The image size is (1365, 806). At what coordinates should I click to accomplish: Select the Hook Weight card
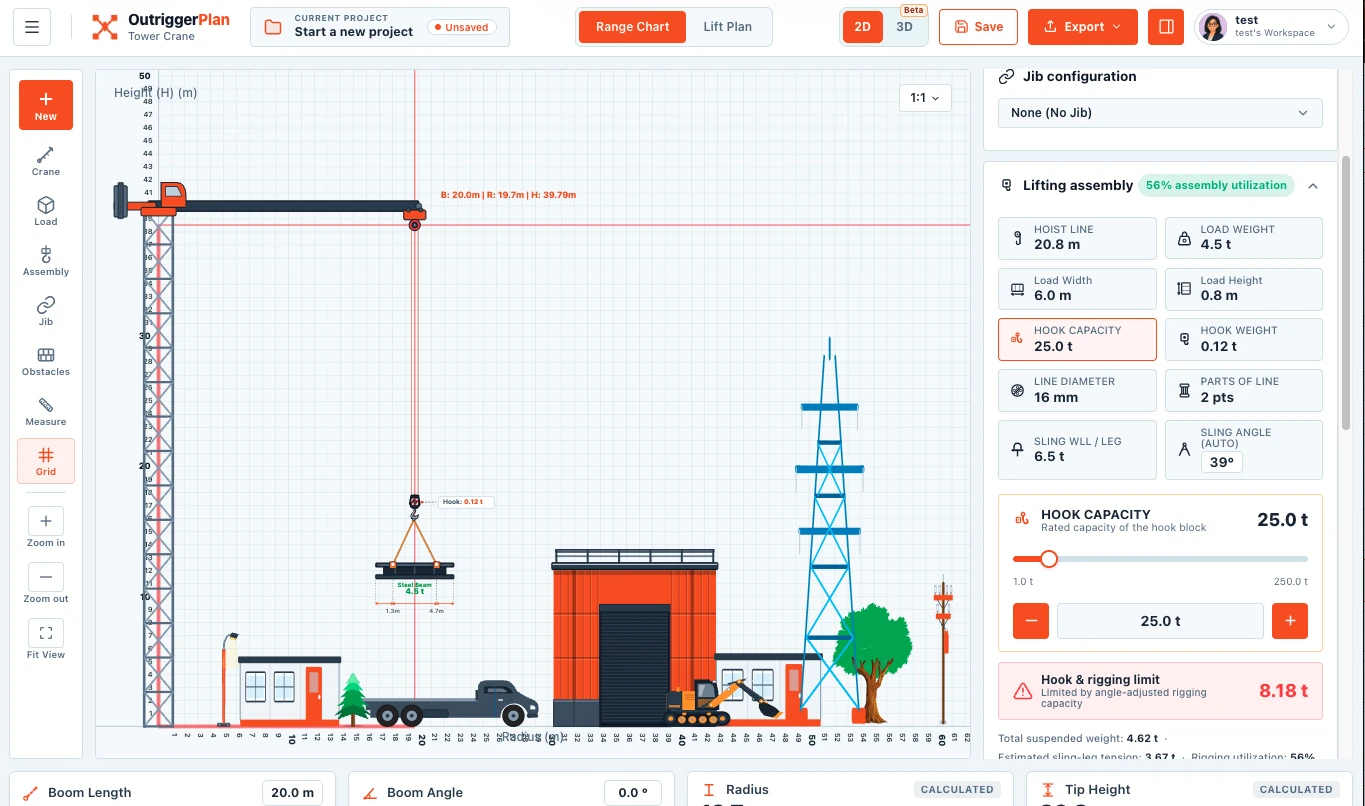coord(1243,339)
